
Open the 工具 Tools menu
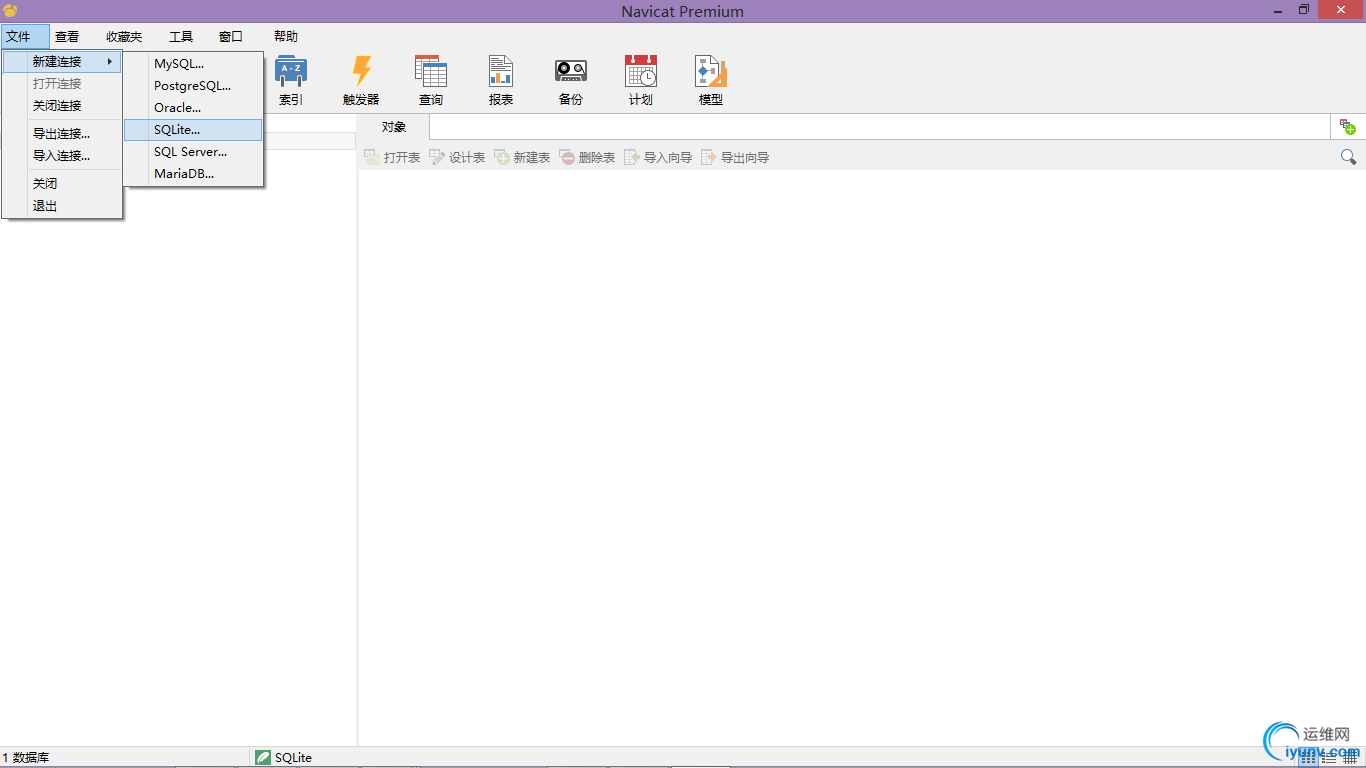coord(181,36)
